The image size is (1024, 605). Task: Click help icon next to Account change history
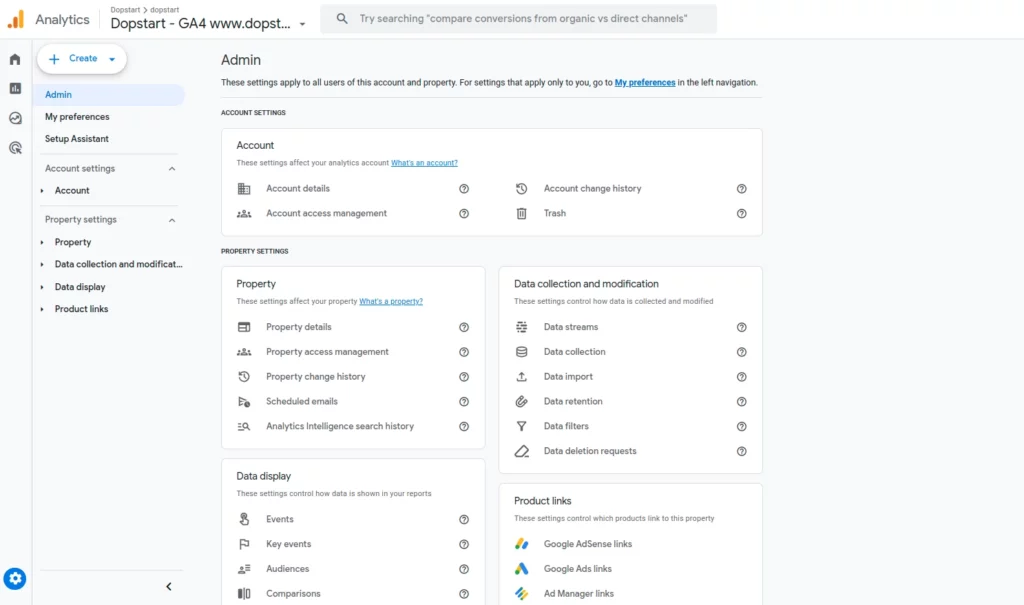pos(741,189)
